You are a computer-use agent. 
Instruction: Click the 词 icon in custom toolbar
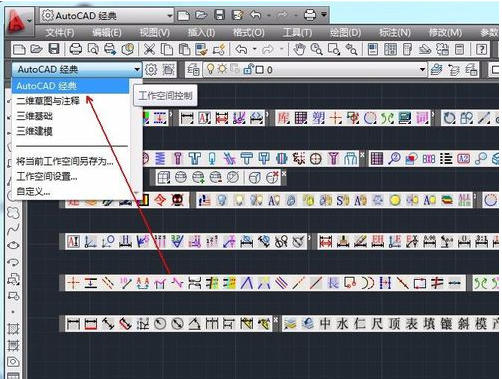click(422, 118)
